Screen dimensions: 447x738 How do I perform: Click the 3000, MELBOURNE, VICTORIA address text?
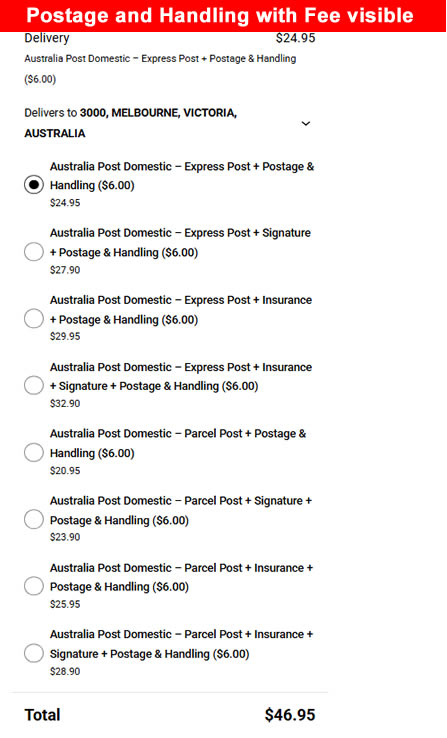coord(158,113)
